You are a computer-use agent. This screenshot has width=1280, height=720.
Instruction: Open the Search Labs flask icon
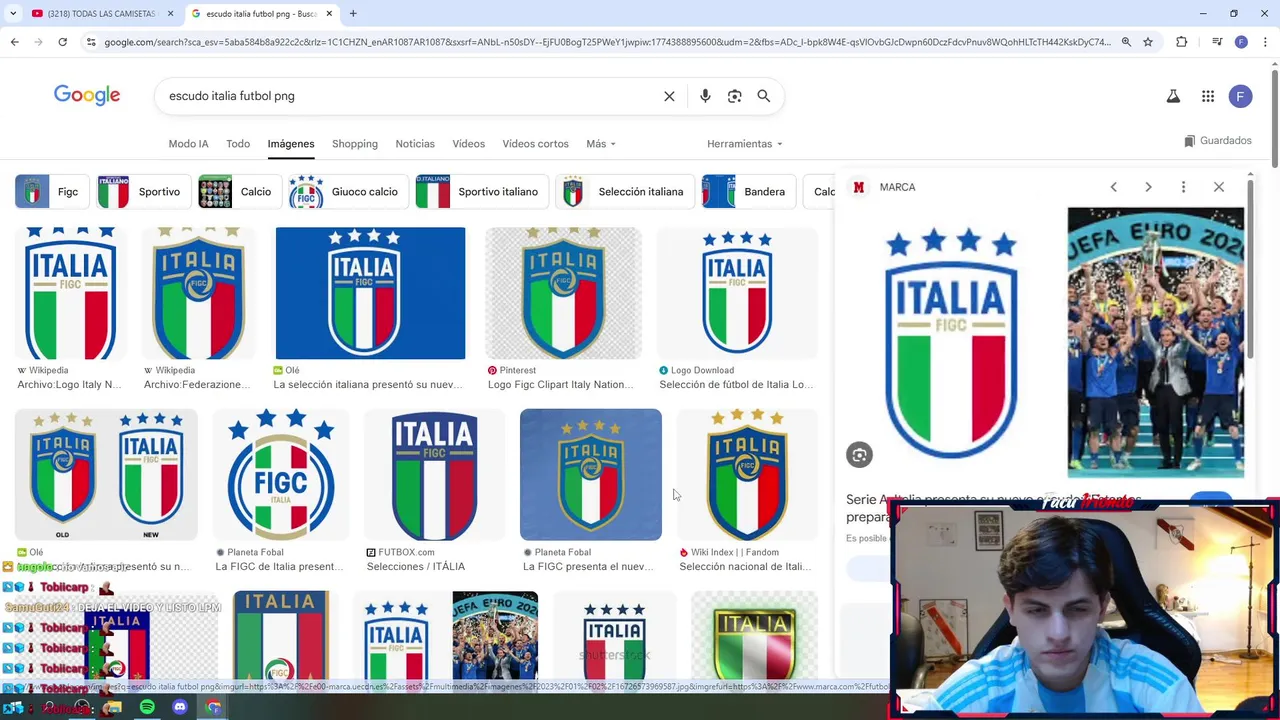[x=1173, y=96]
